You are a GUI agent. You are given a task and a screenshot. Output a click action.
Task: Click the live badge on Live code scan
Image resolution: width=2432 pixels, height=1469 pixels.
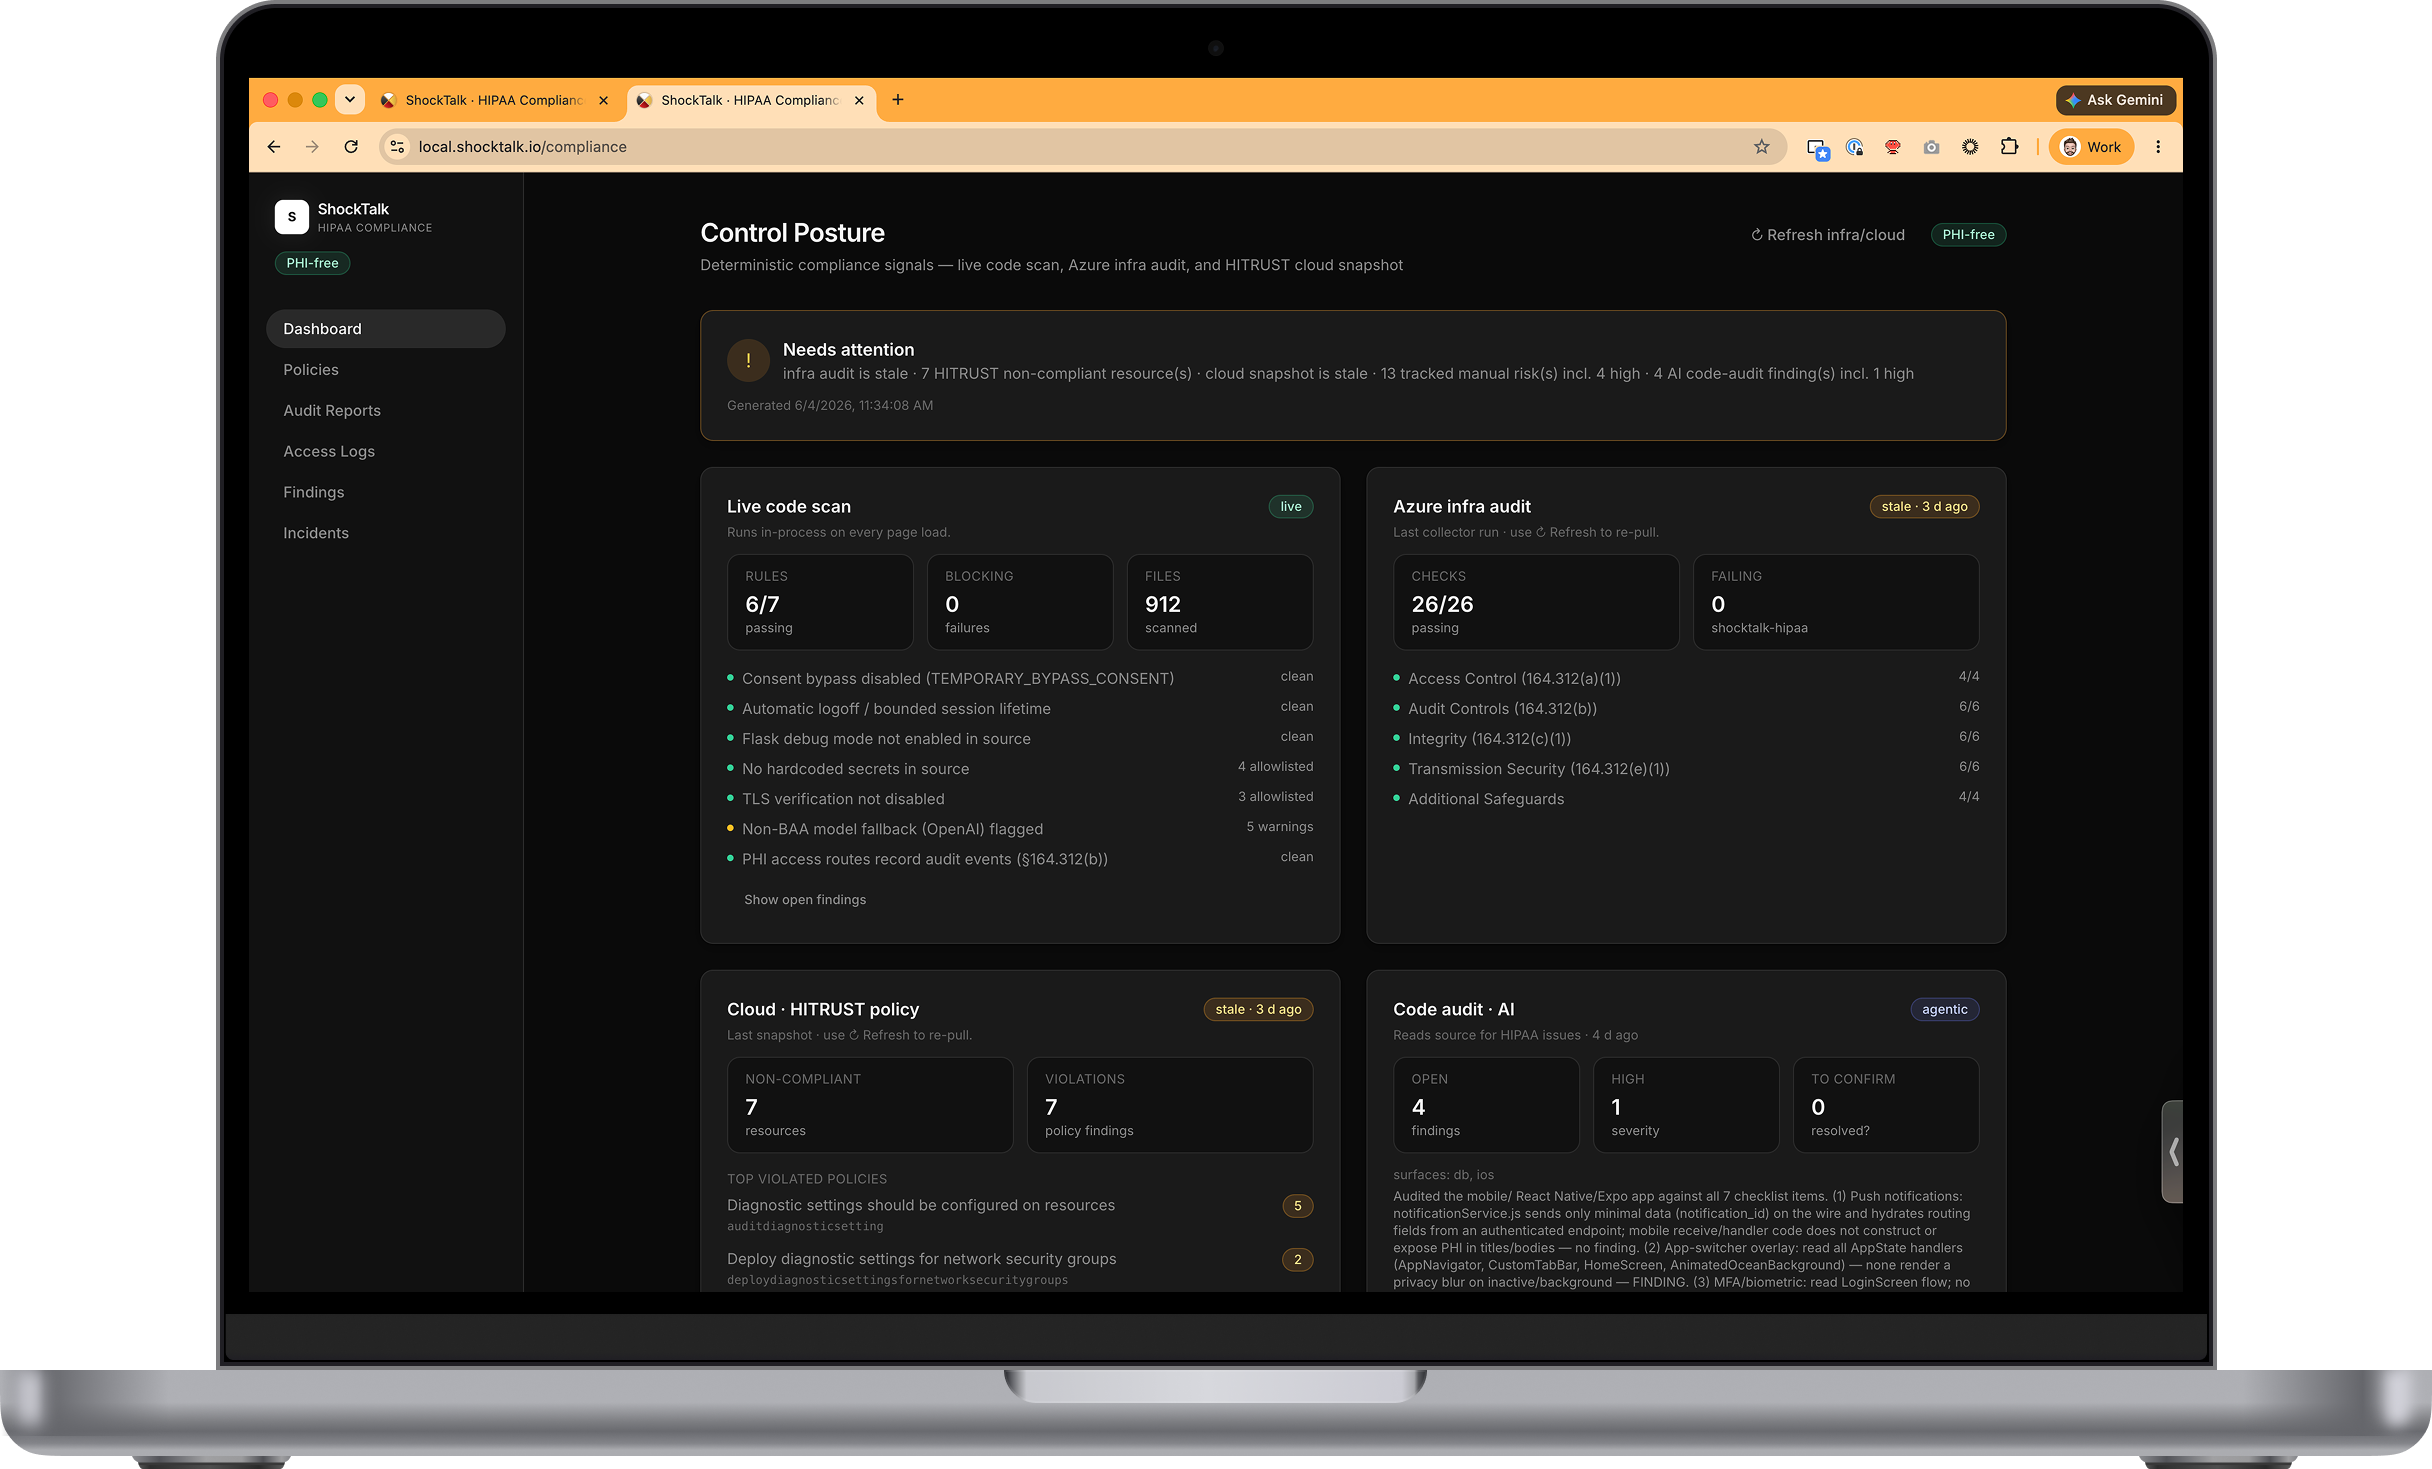(1291, 507)
